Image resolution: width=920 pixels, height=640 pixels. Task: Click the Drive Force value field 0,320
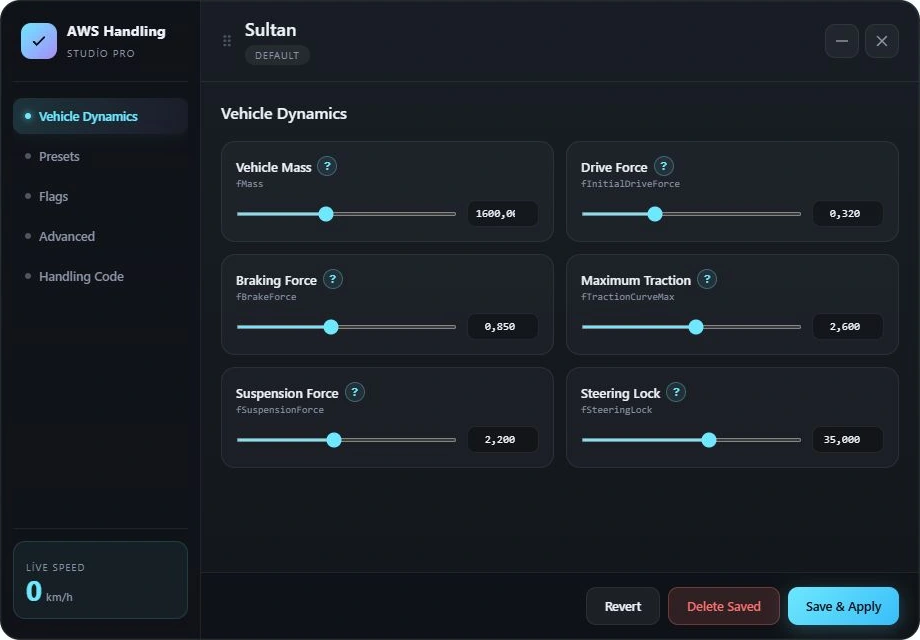[x=848, y=214]
